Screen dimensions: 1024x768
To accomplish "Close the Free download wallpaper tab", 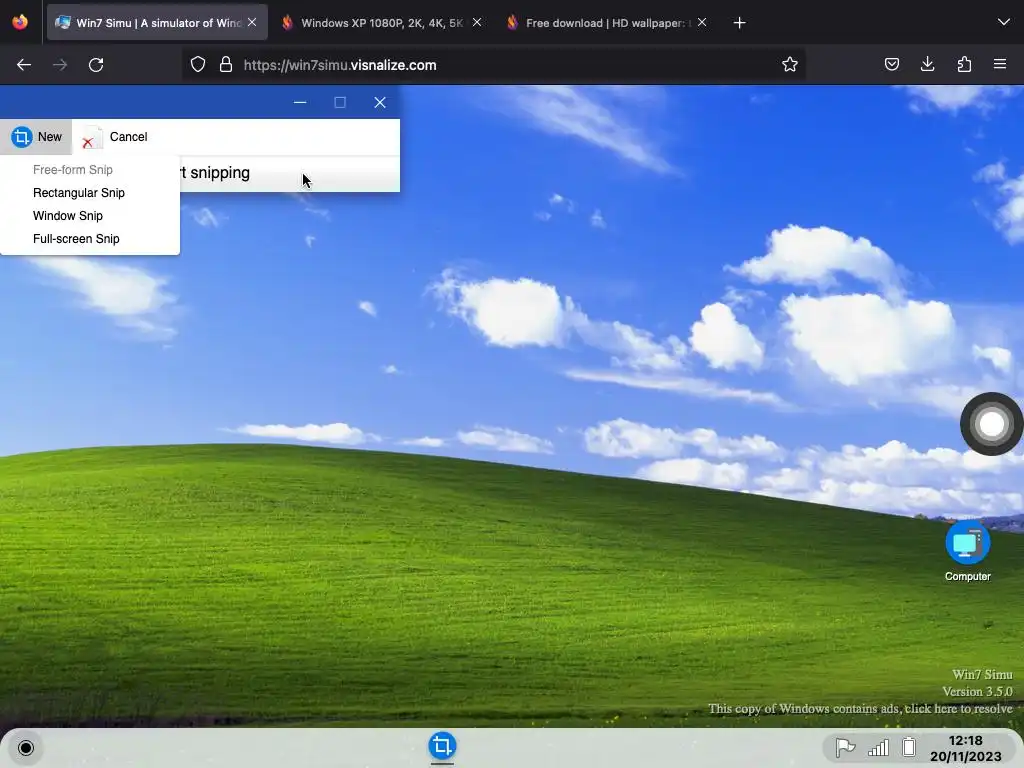I will [x=702, y=22].
